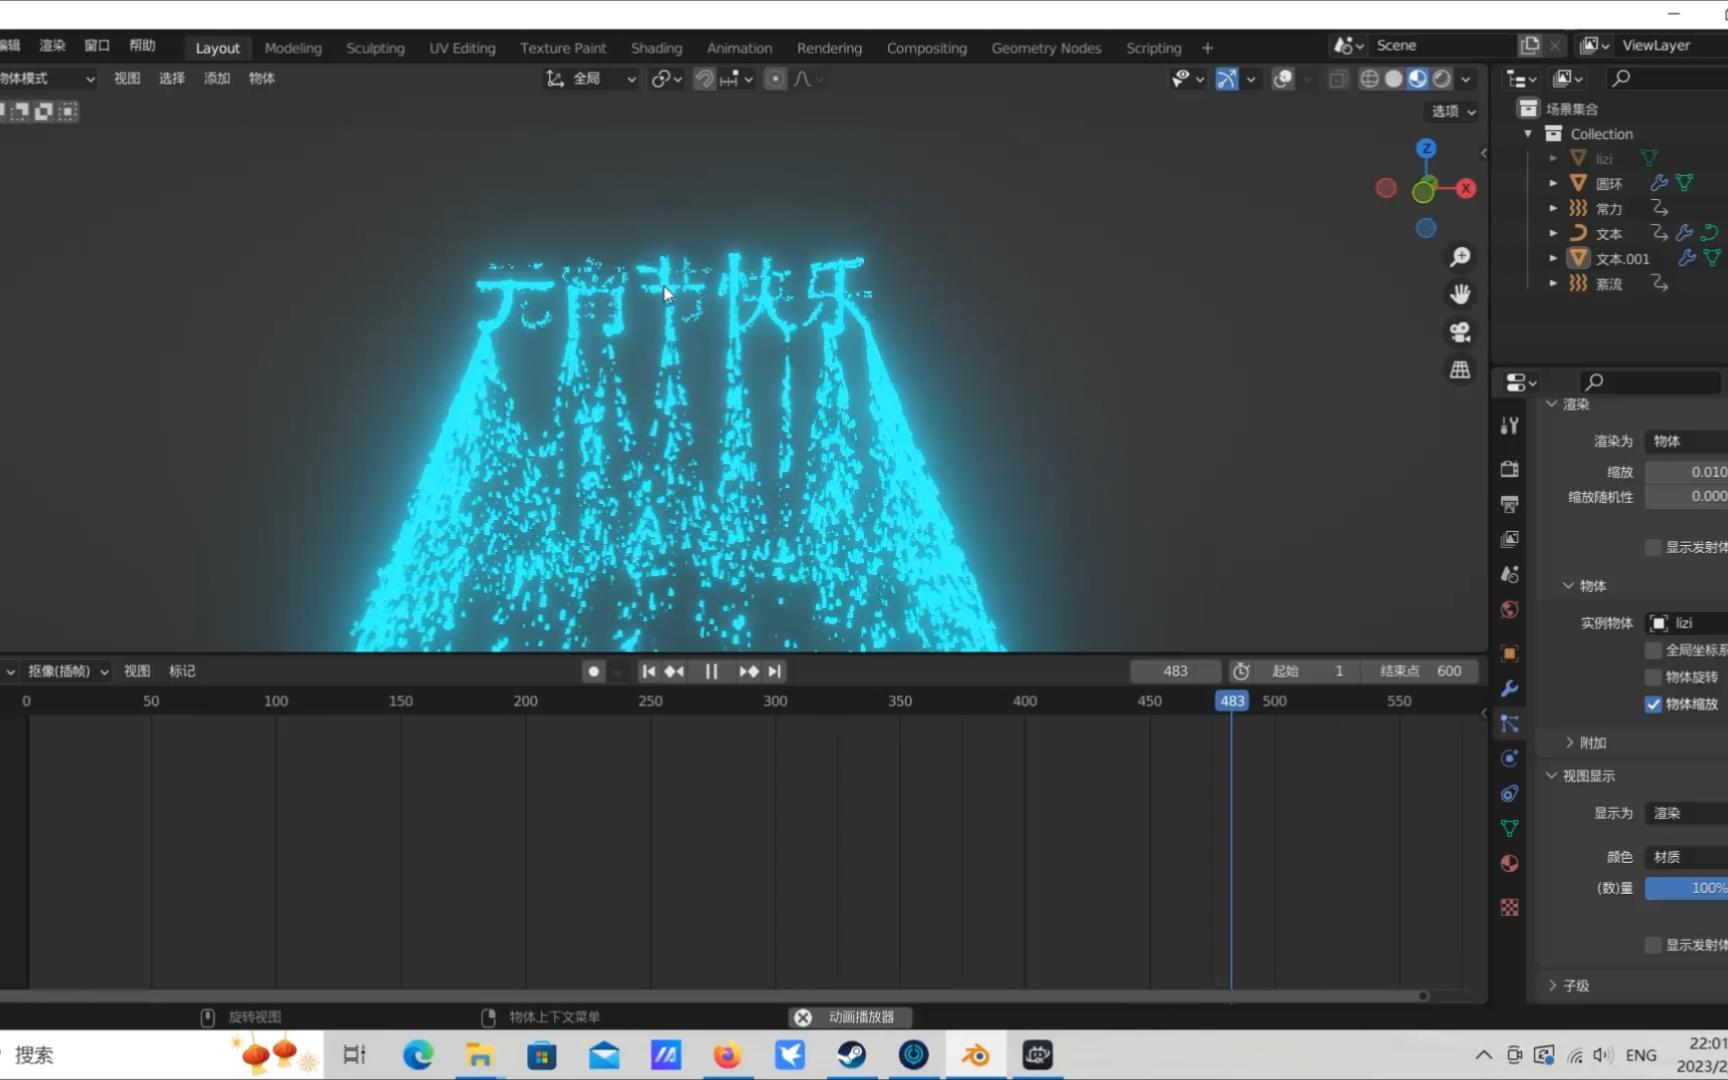
Task: Switch to the Geometry Nodes workspace tab
Action: [x=1046, y=47]
